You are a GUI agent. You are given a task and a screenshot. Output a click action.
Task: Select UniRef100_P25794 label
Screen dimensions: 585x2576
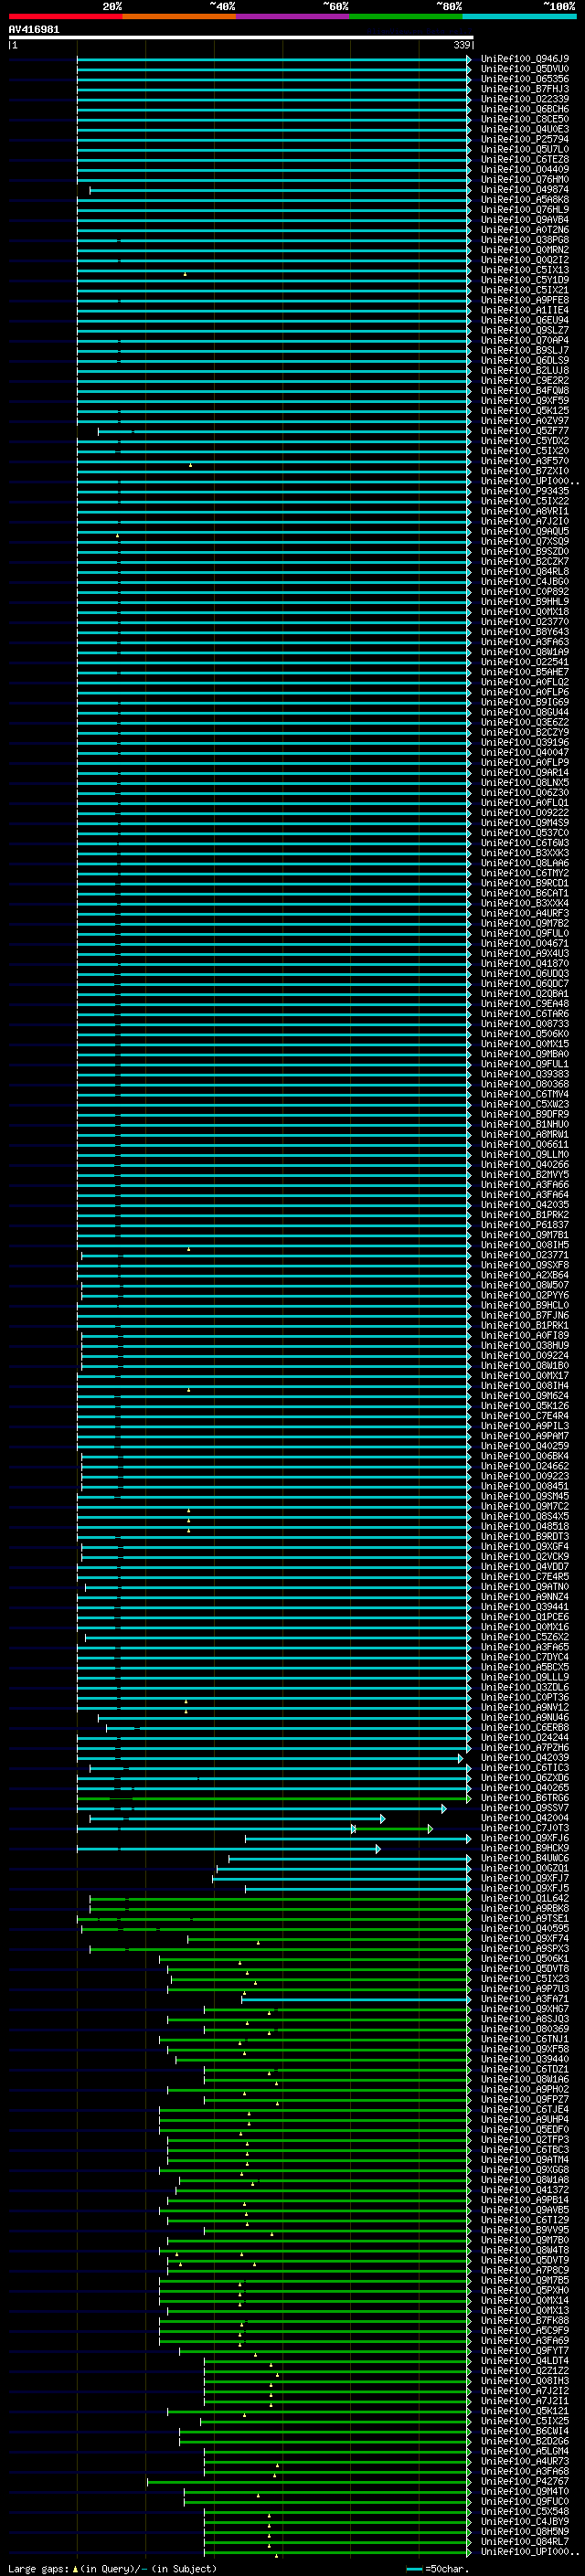[x=525, y=139]
